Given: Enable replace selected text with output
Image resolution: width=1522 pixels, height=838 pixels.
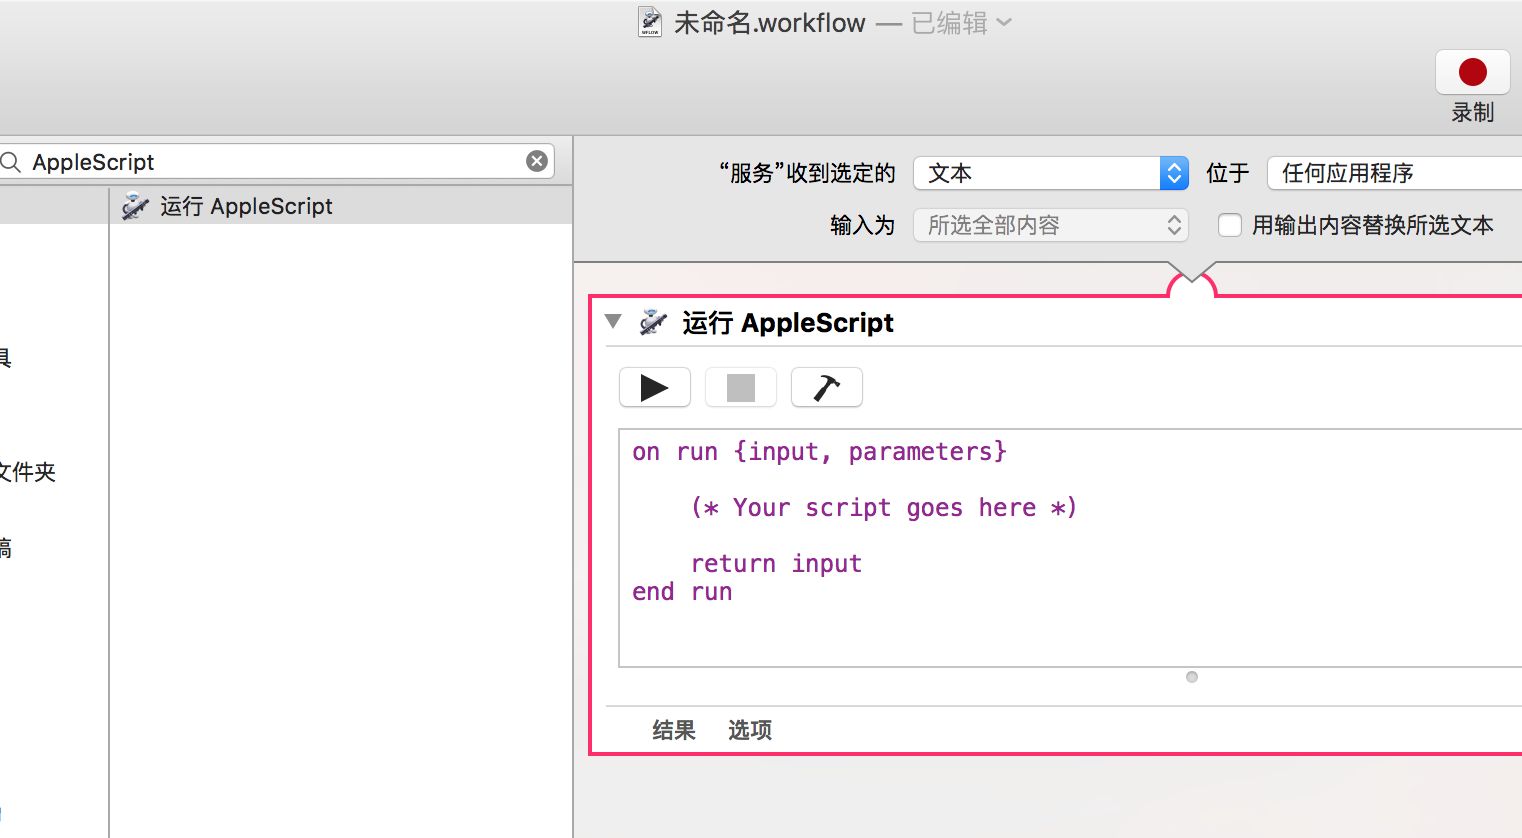Looking at the screenshot, I should [x=1230, y=225].
